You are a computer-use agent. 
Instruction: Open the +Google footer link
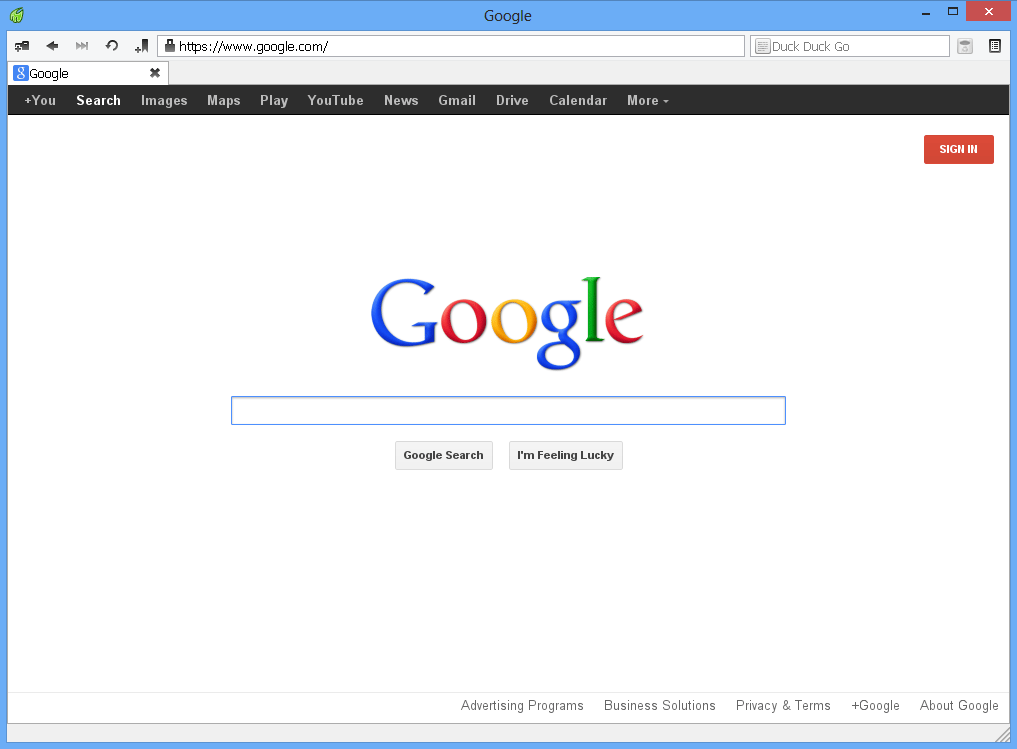pos(875,706)
